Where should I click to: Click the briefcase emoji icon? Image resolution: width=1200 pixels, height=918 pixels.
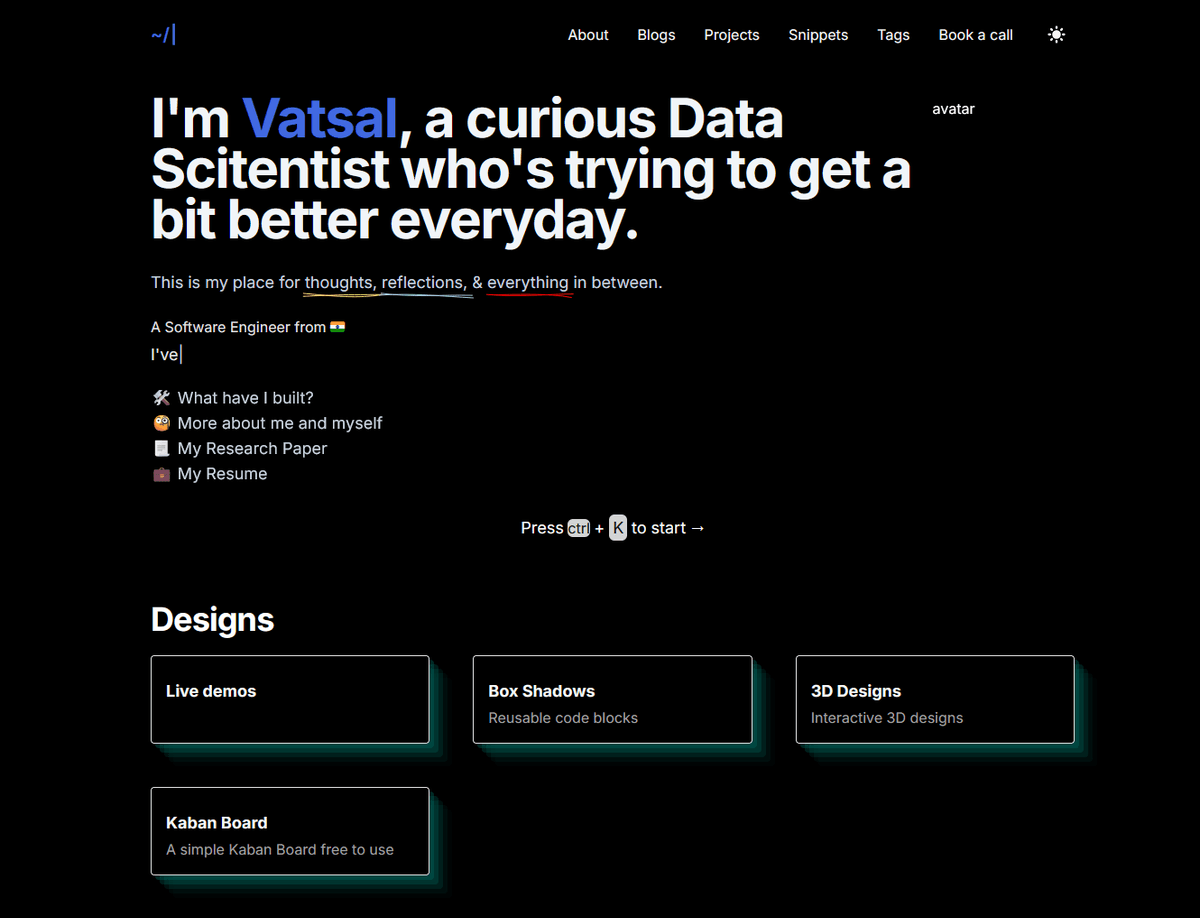click(161, 474)
